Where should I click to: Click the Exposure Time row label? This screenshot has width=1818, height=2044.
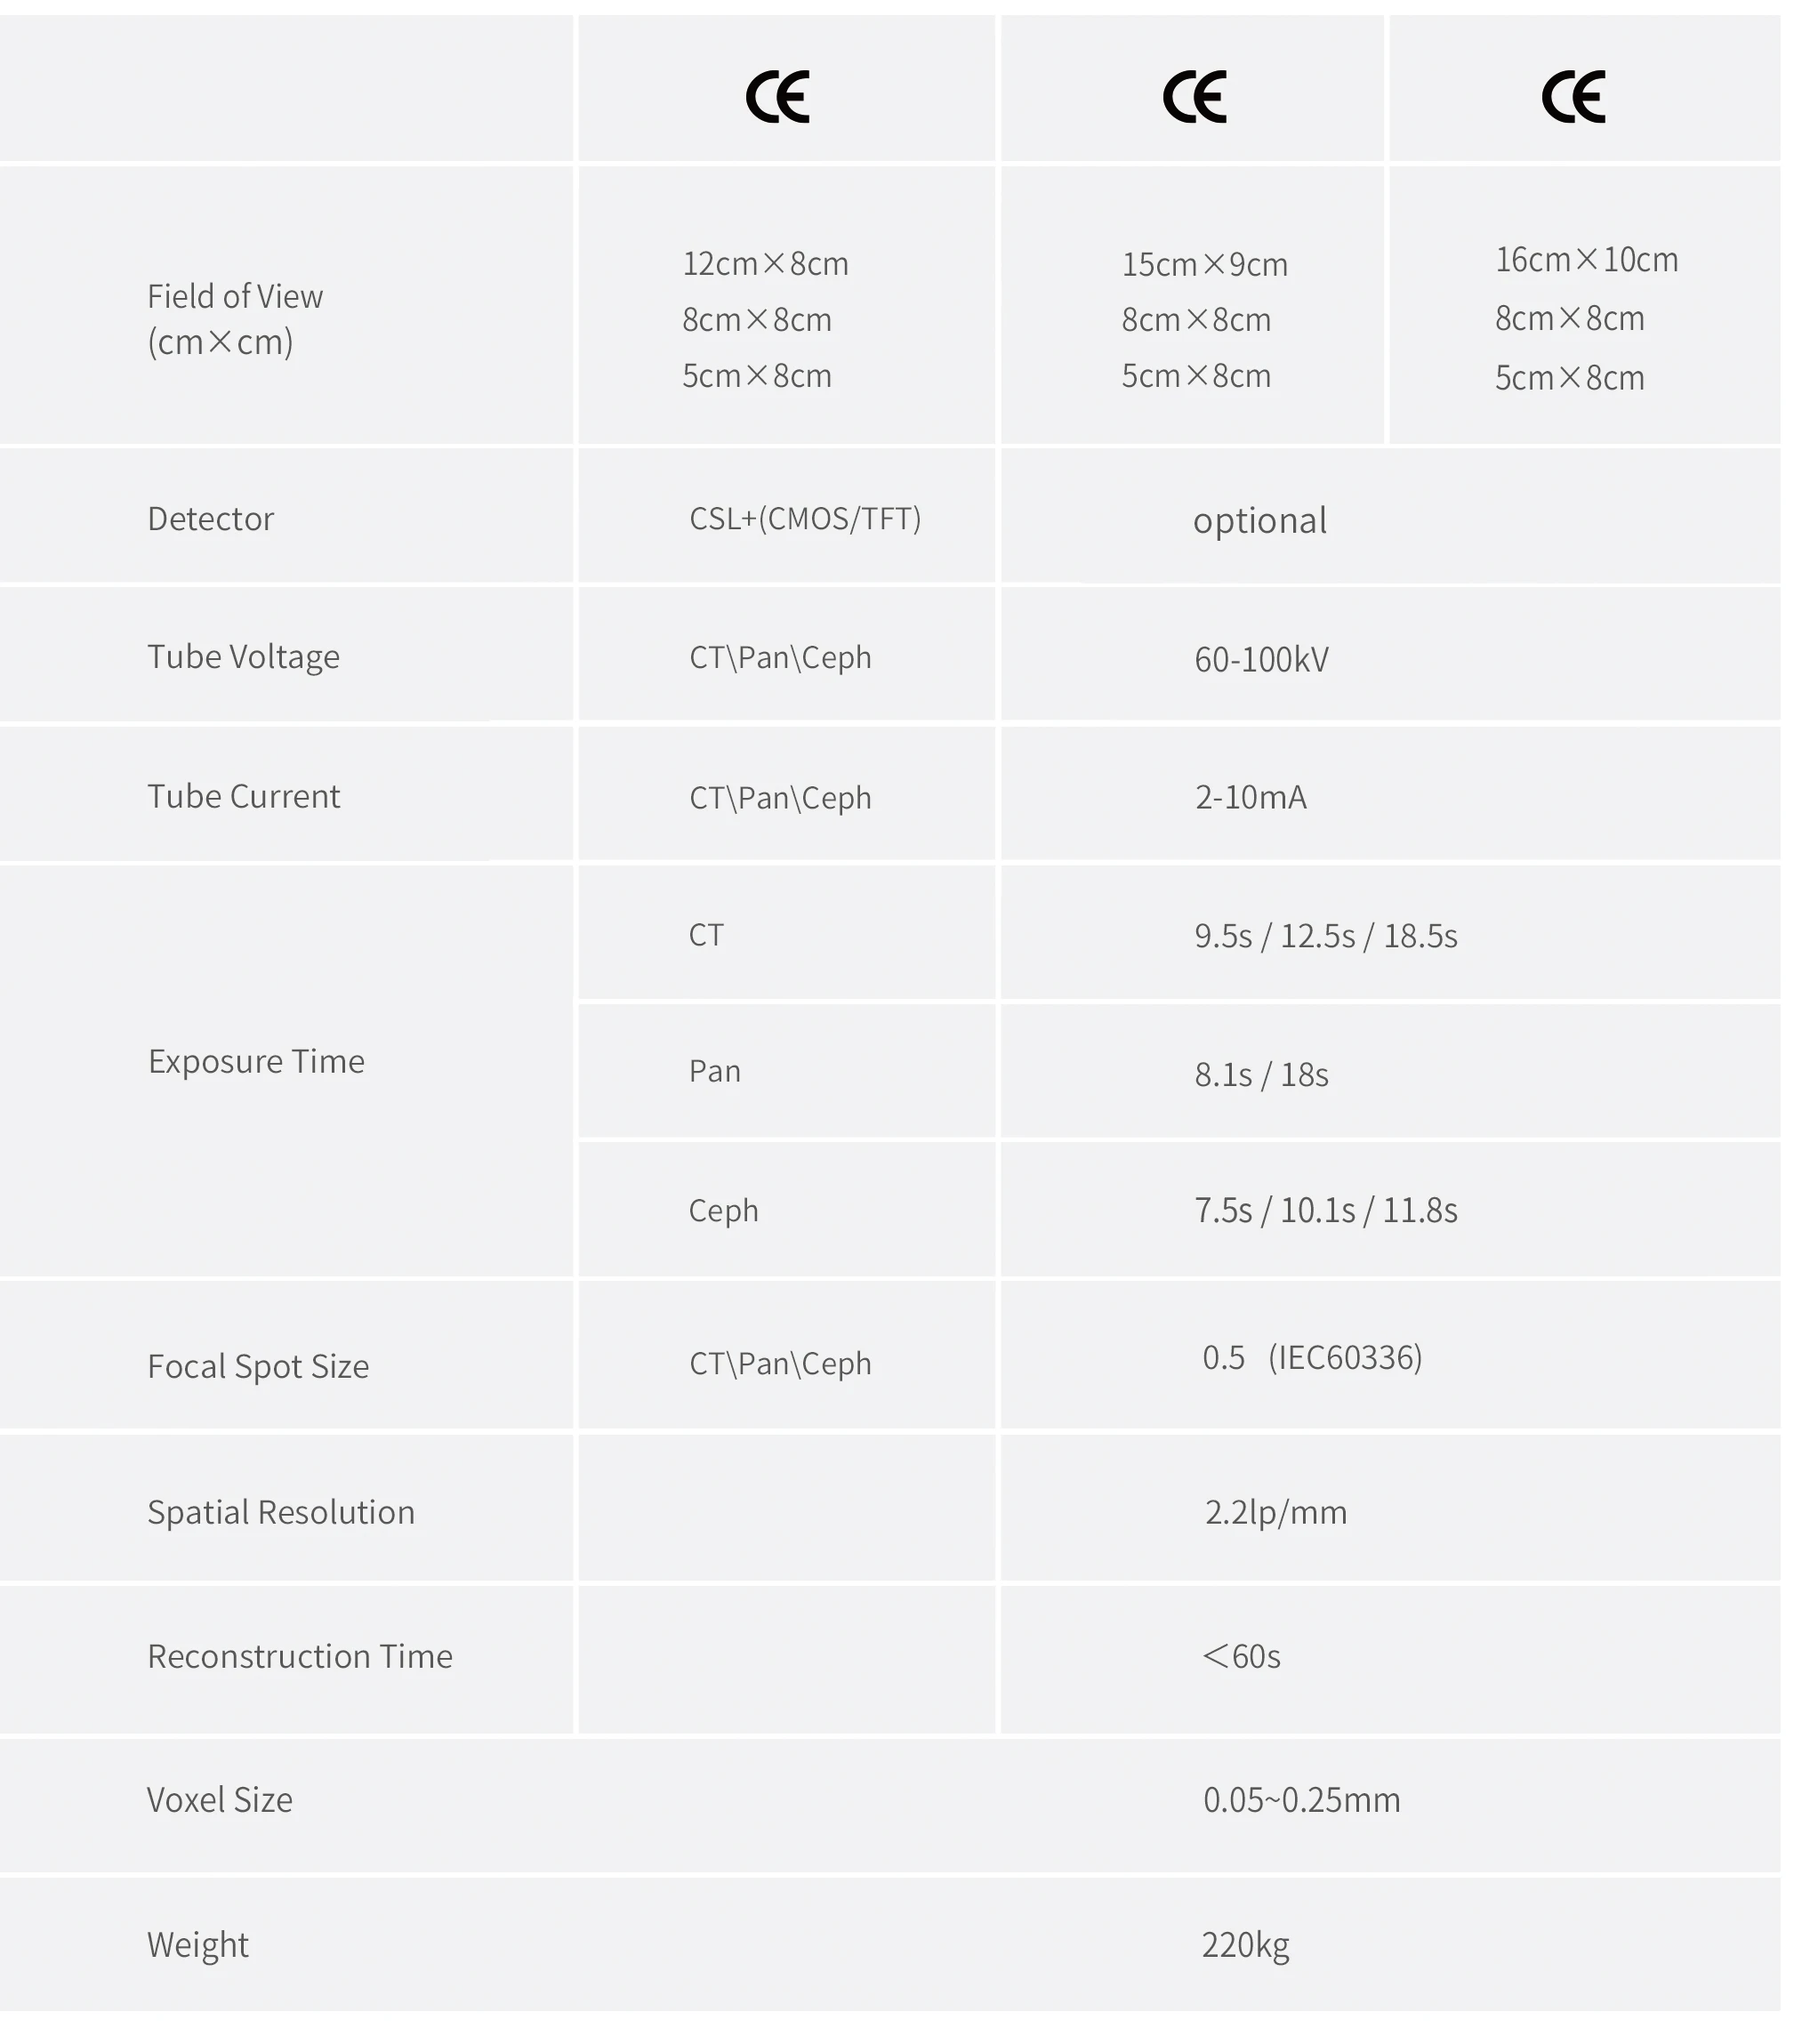click(256, 1061)
